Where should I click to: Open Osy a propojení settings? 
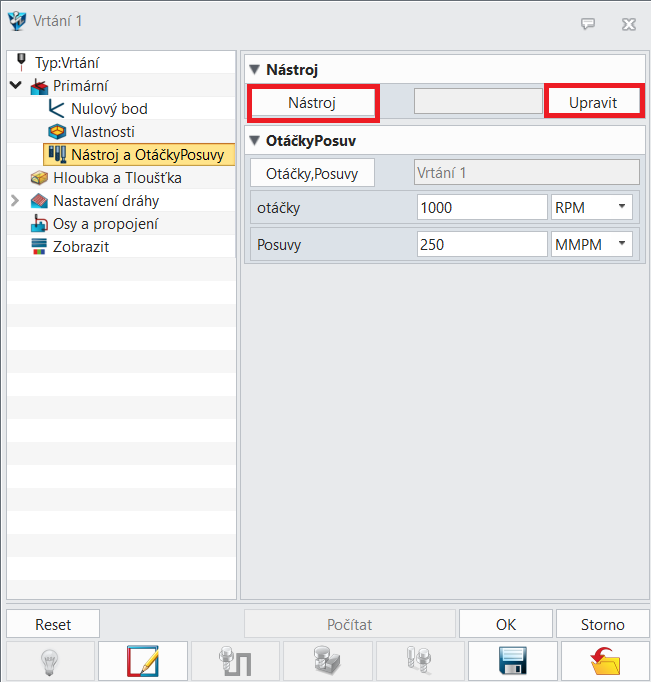tap(105, 224)
